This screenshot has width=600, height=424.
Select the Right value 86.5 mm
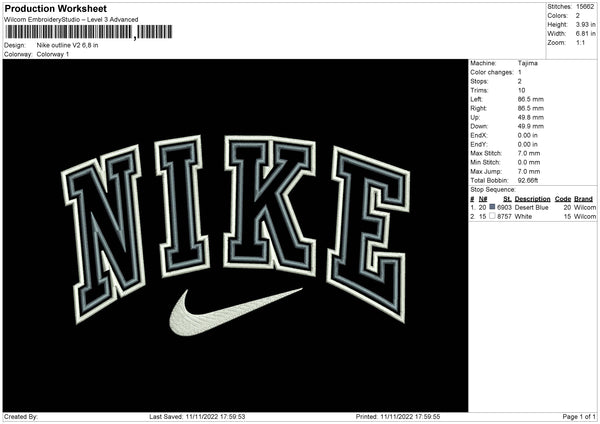(531, 108)
